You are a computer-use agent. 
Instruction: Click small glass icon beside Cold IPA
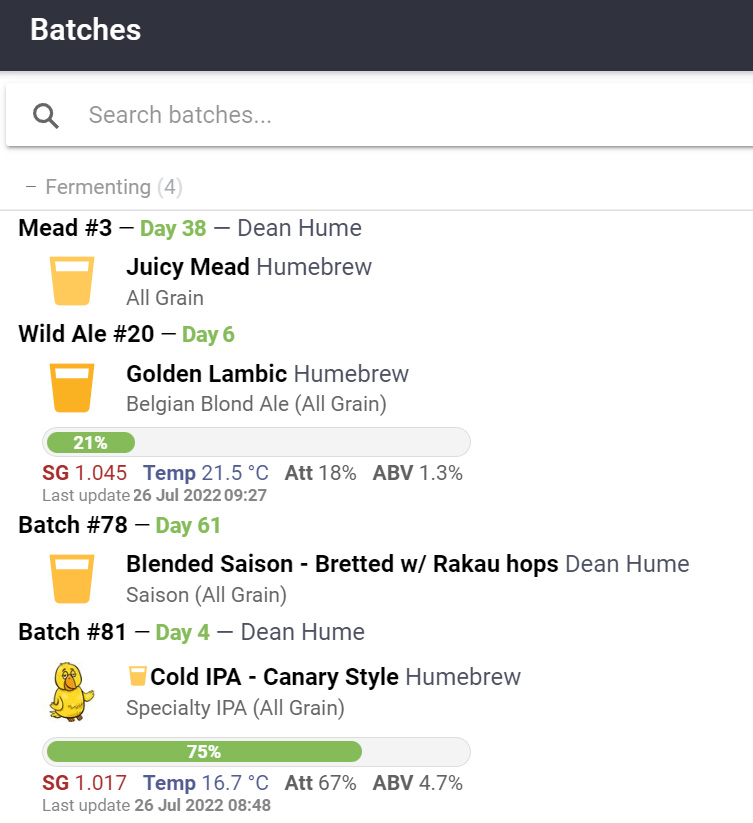[x=137, y=676]
